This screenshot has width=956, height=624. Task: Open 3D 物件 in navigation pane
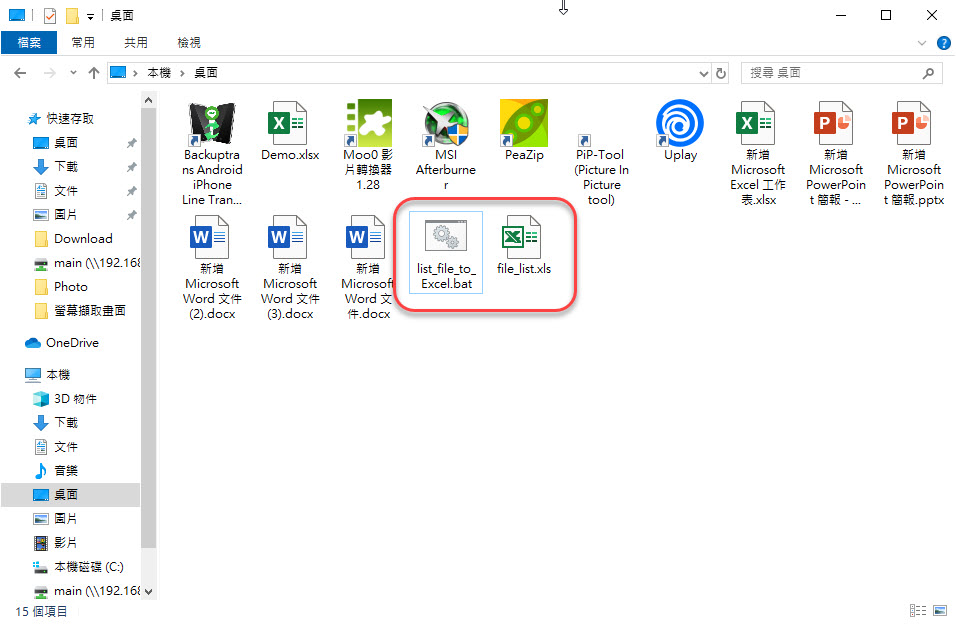click(65, 399)
